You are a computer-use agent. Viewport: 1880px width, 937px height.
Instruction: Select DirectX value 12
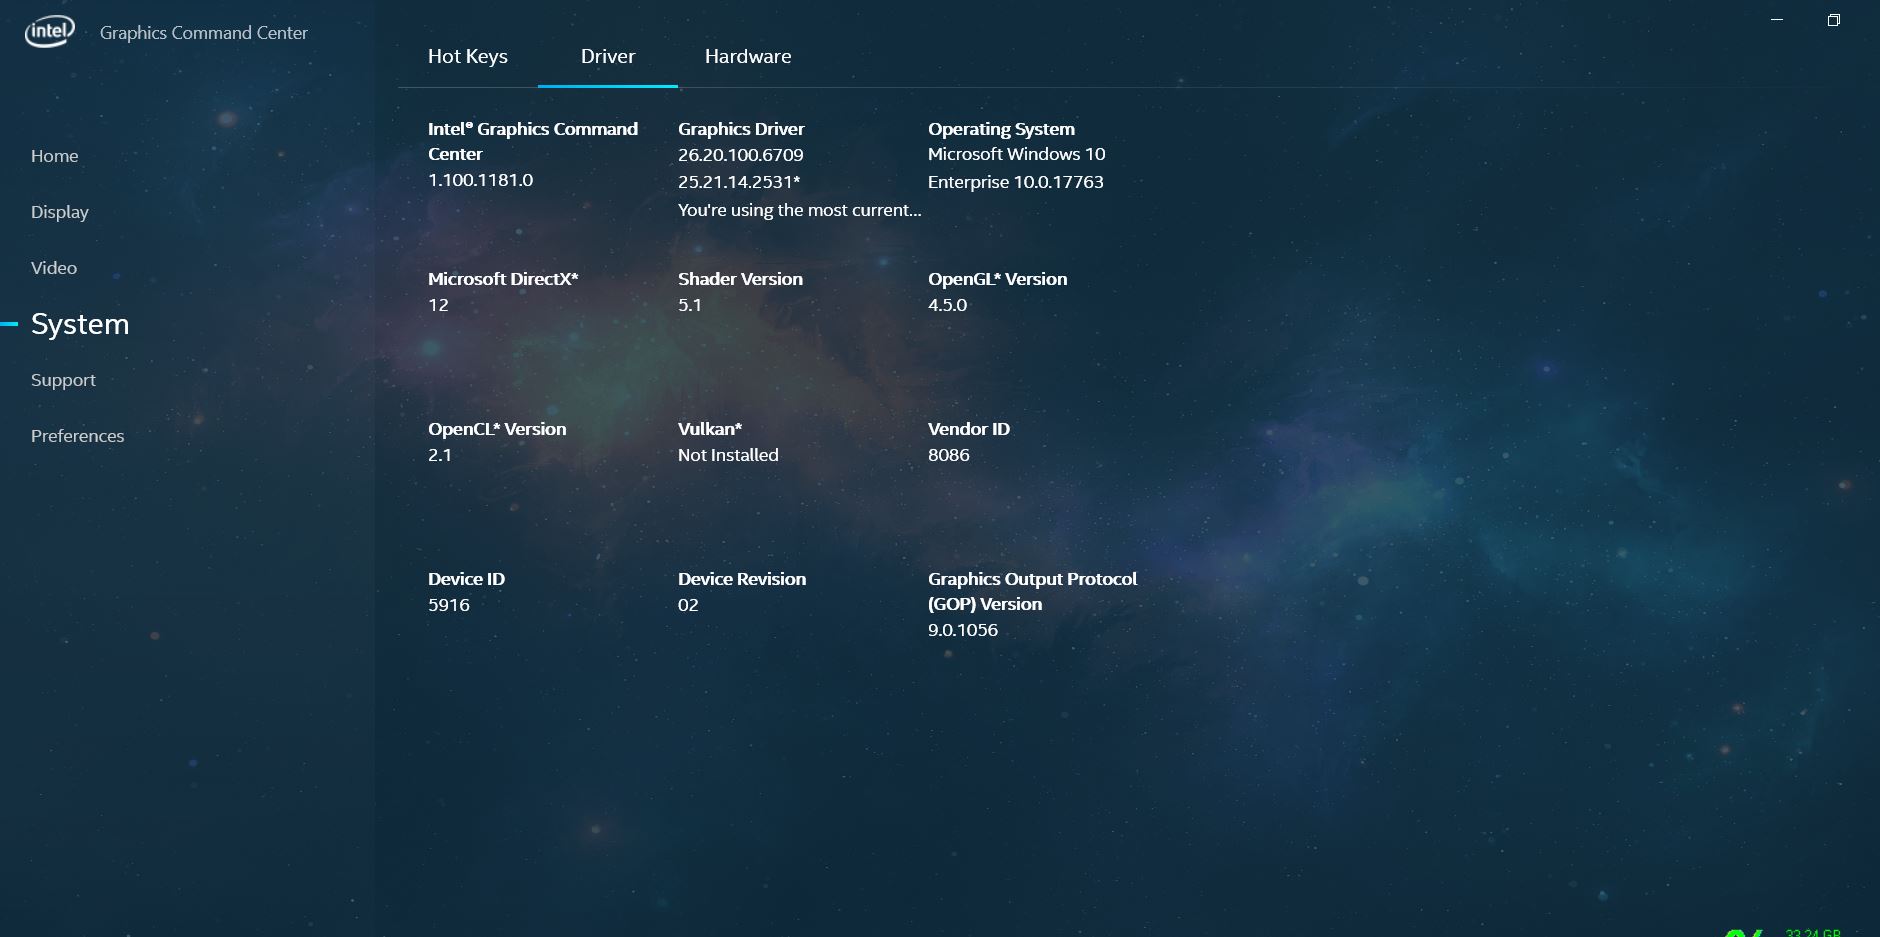(438, 305)
